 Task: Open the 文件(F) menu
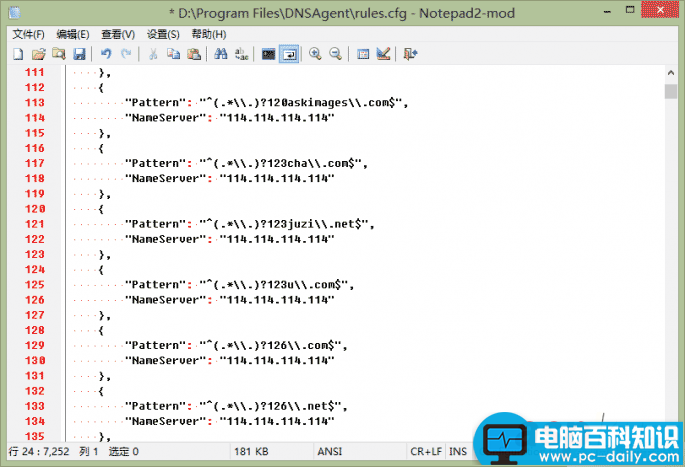click(30, 34)
